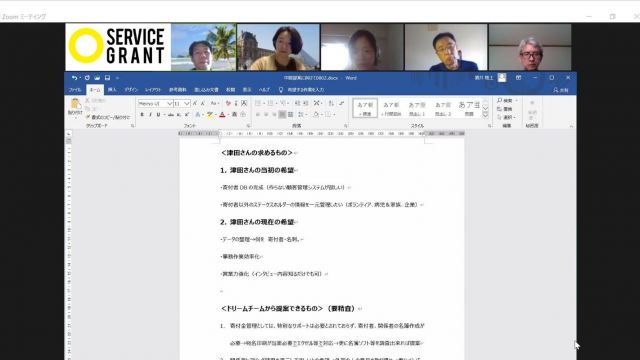This screenshot has width=640, height=360.
Task: Click the Undo icon in Word's quick access toolbar
Action: pos(74,78)
